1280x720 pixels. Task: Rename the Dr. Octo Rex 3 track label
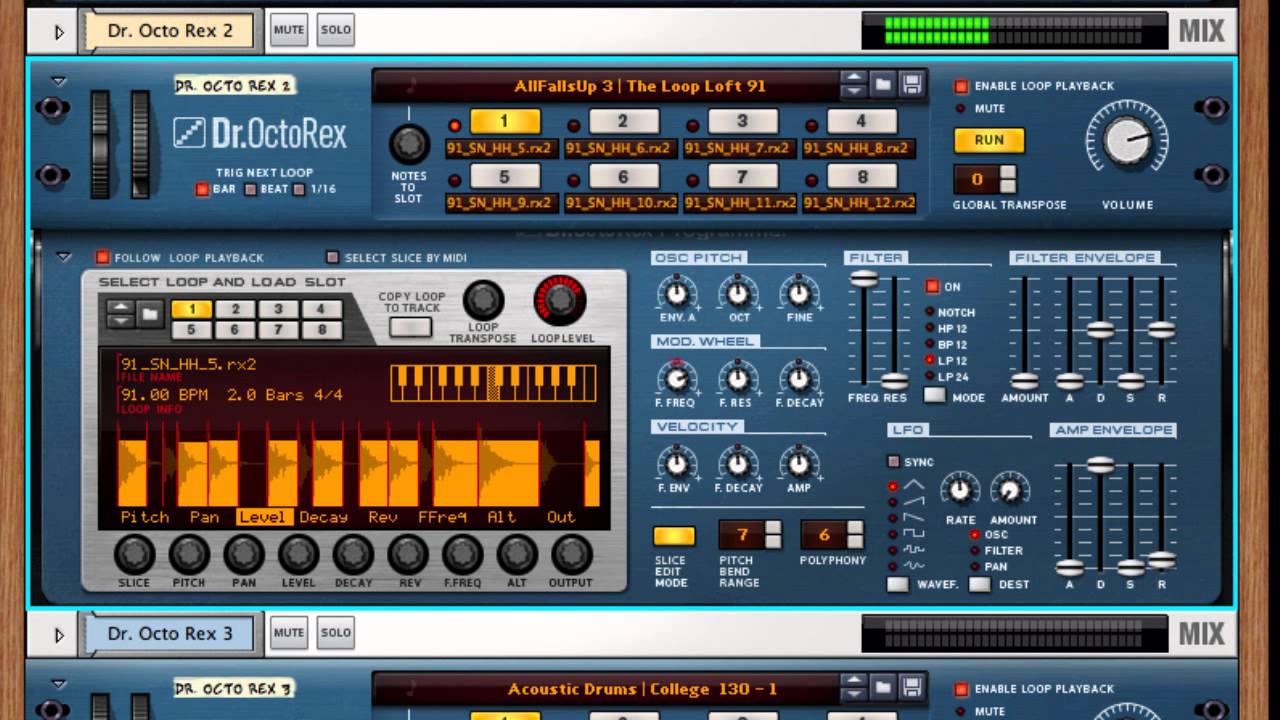pos(169,633)
